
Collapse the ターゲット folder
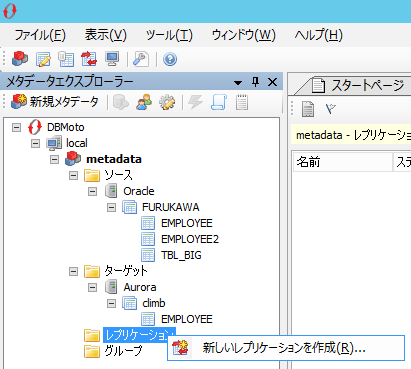73,271
